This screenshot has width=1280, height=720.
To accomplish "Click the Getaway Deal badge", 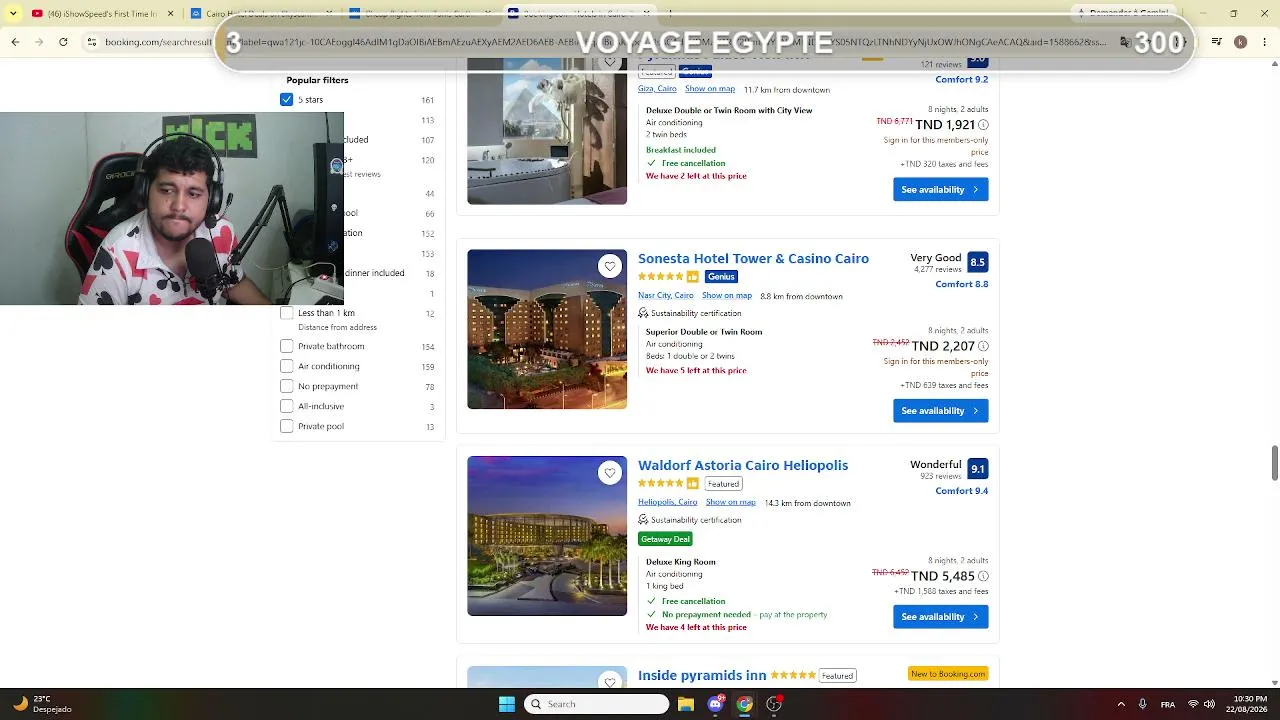I will [x=665, y=539].
